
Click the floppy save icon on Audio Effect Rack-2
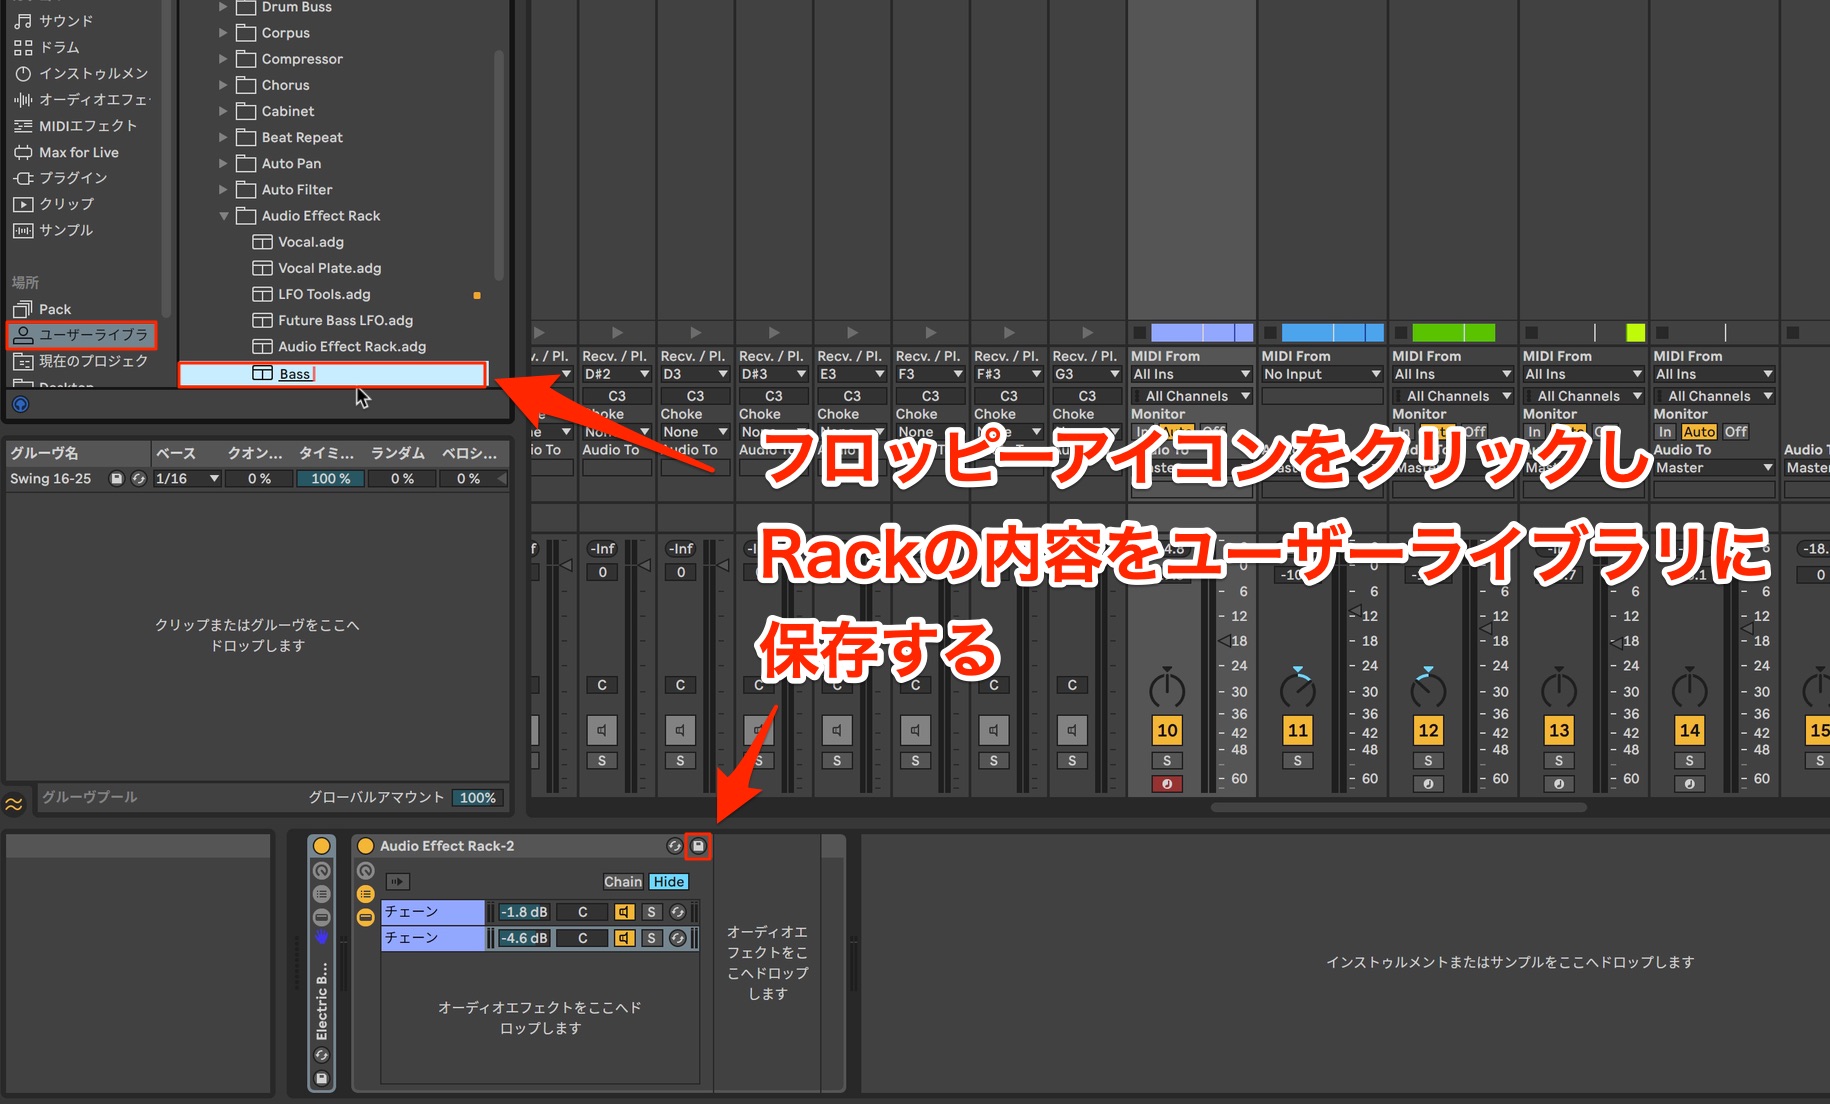[698, 846]
